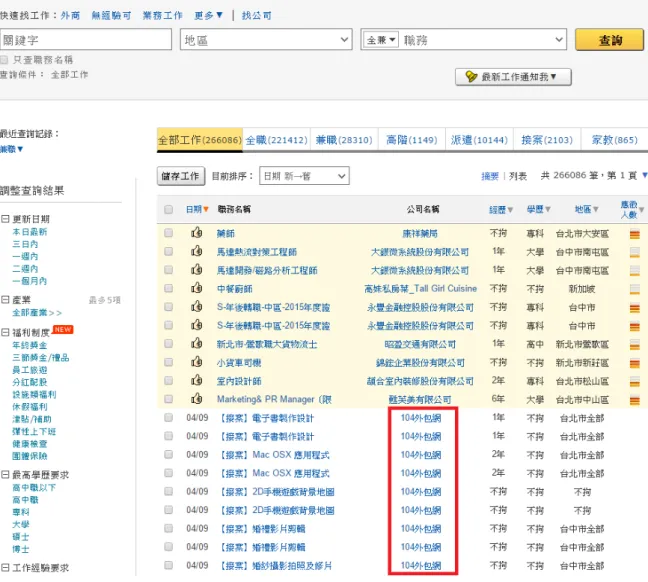Click the yellow 查詢 search button
648x582 pixels.
(x=610, y=40)
